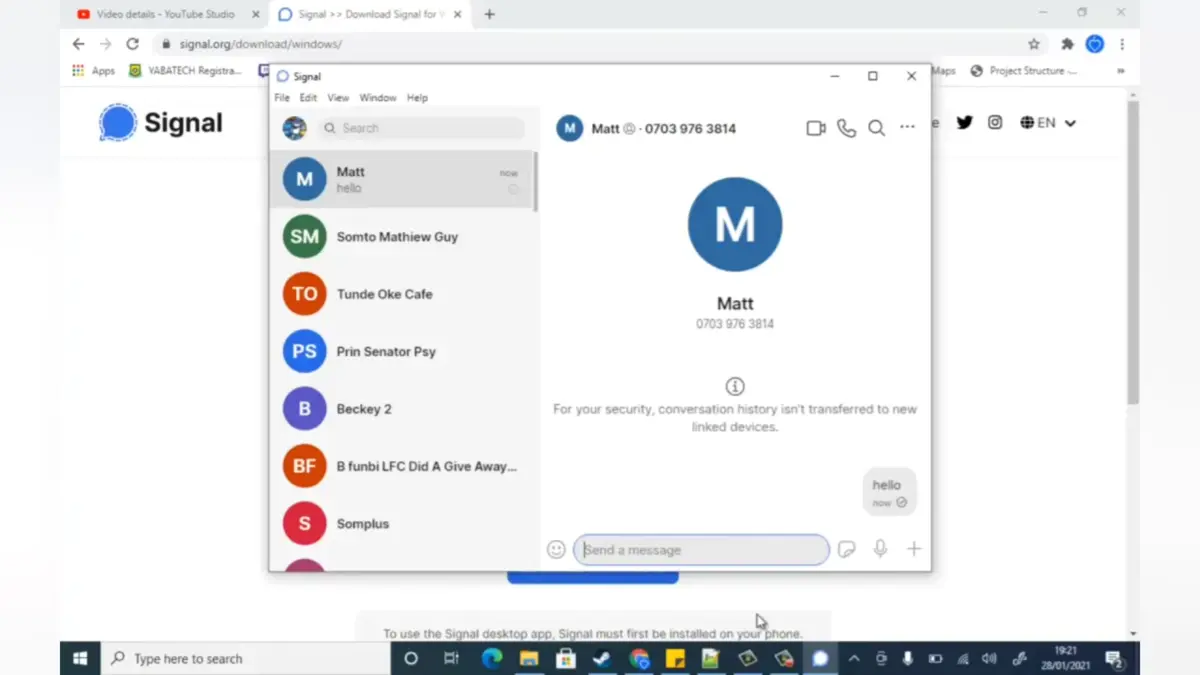Open the conversation's three-dot menu
1200x675 pixels.
[x=907, y=127]
